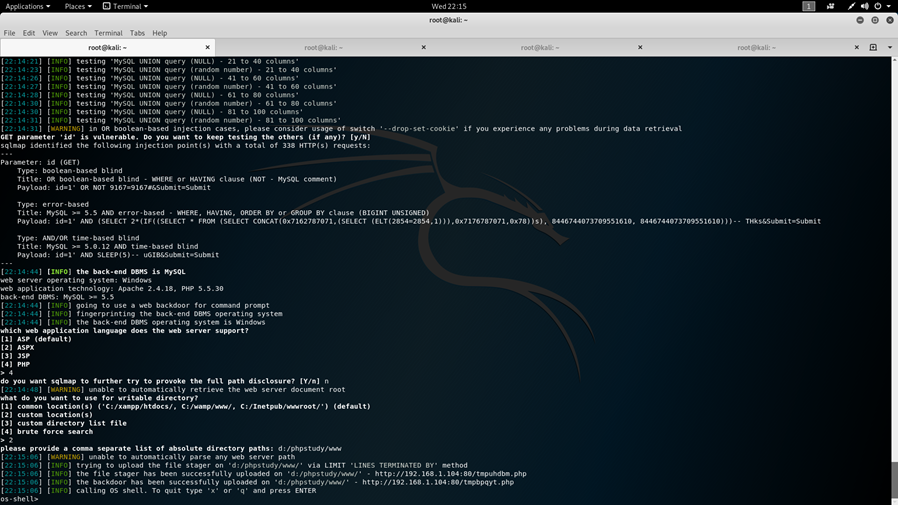
Task: Click 'Payload: id=1' AND SLEEP(5)' line
Action: (x=118, y=255)
